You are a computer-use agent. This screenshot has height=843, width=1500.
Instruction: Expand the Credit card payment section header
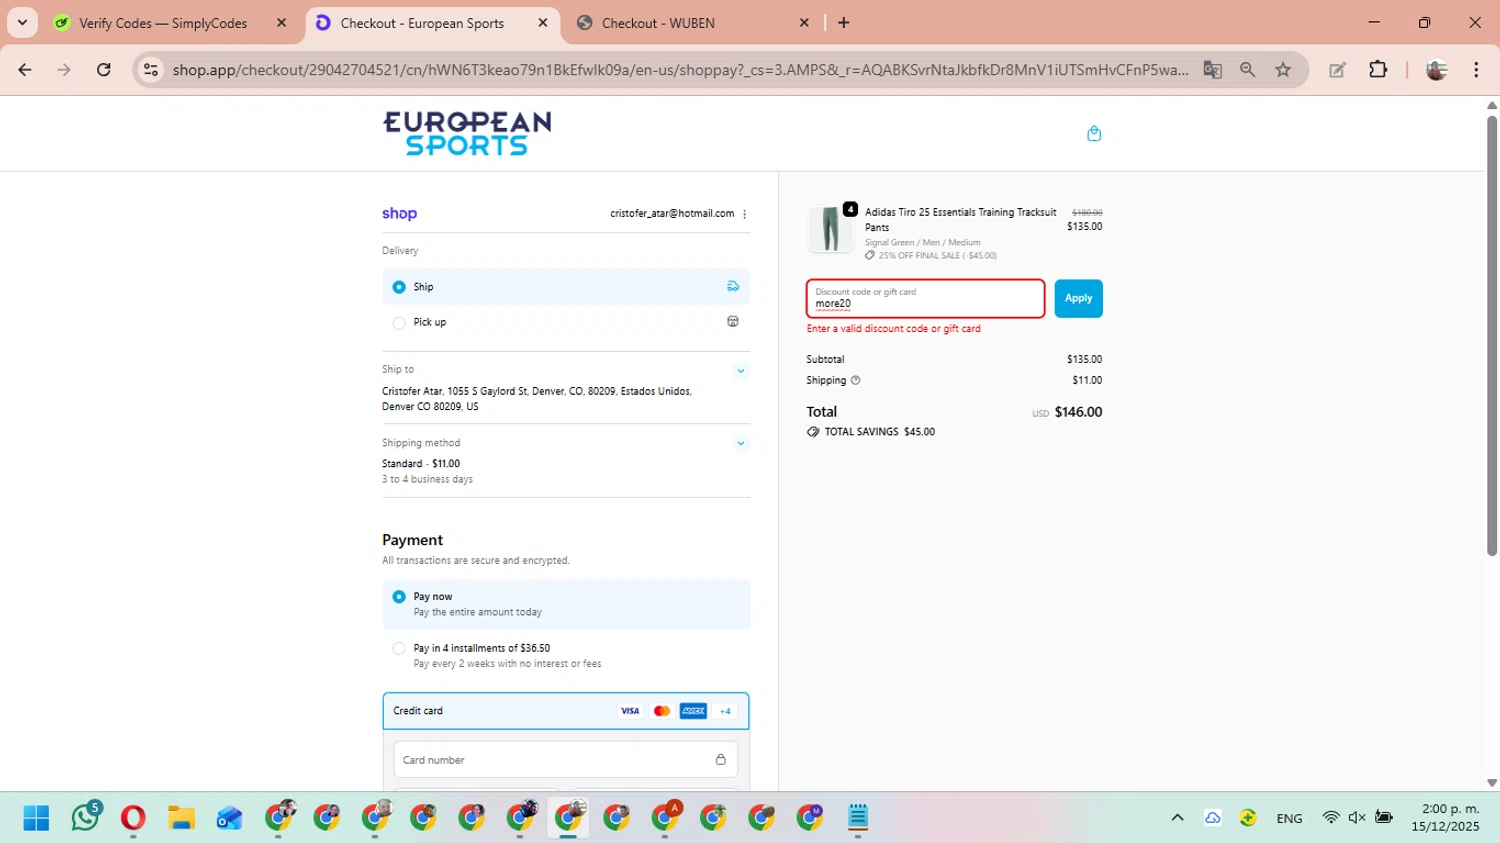[x=566, y=711]
